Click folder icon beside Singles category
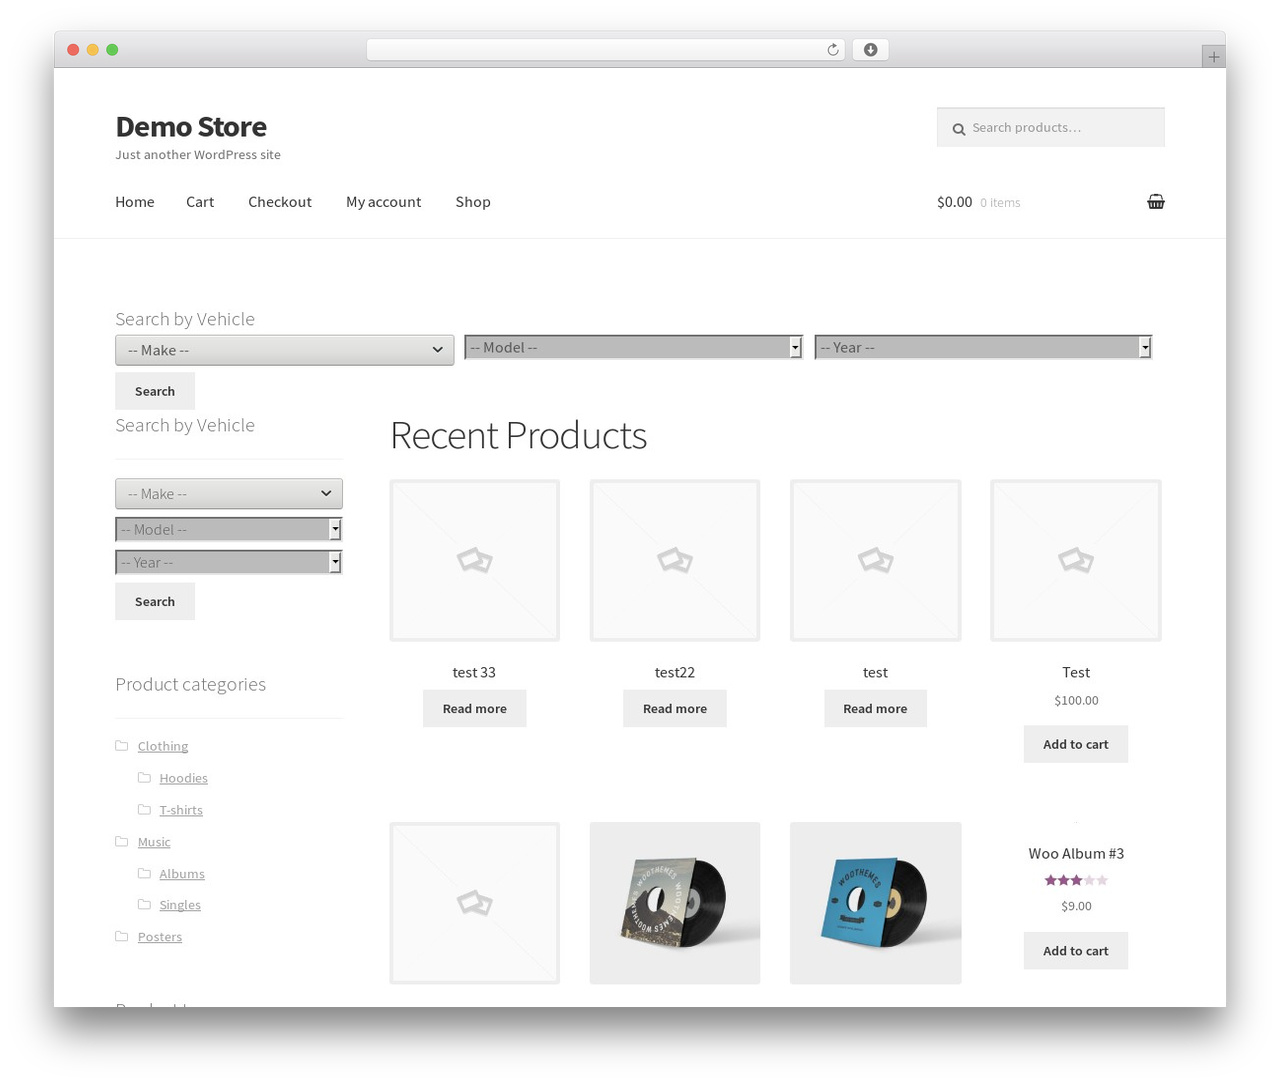 [144, 905]
